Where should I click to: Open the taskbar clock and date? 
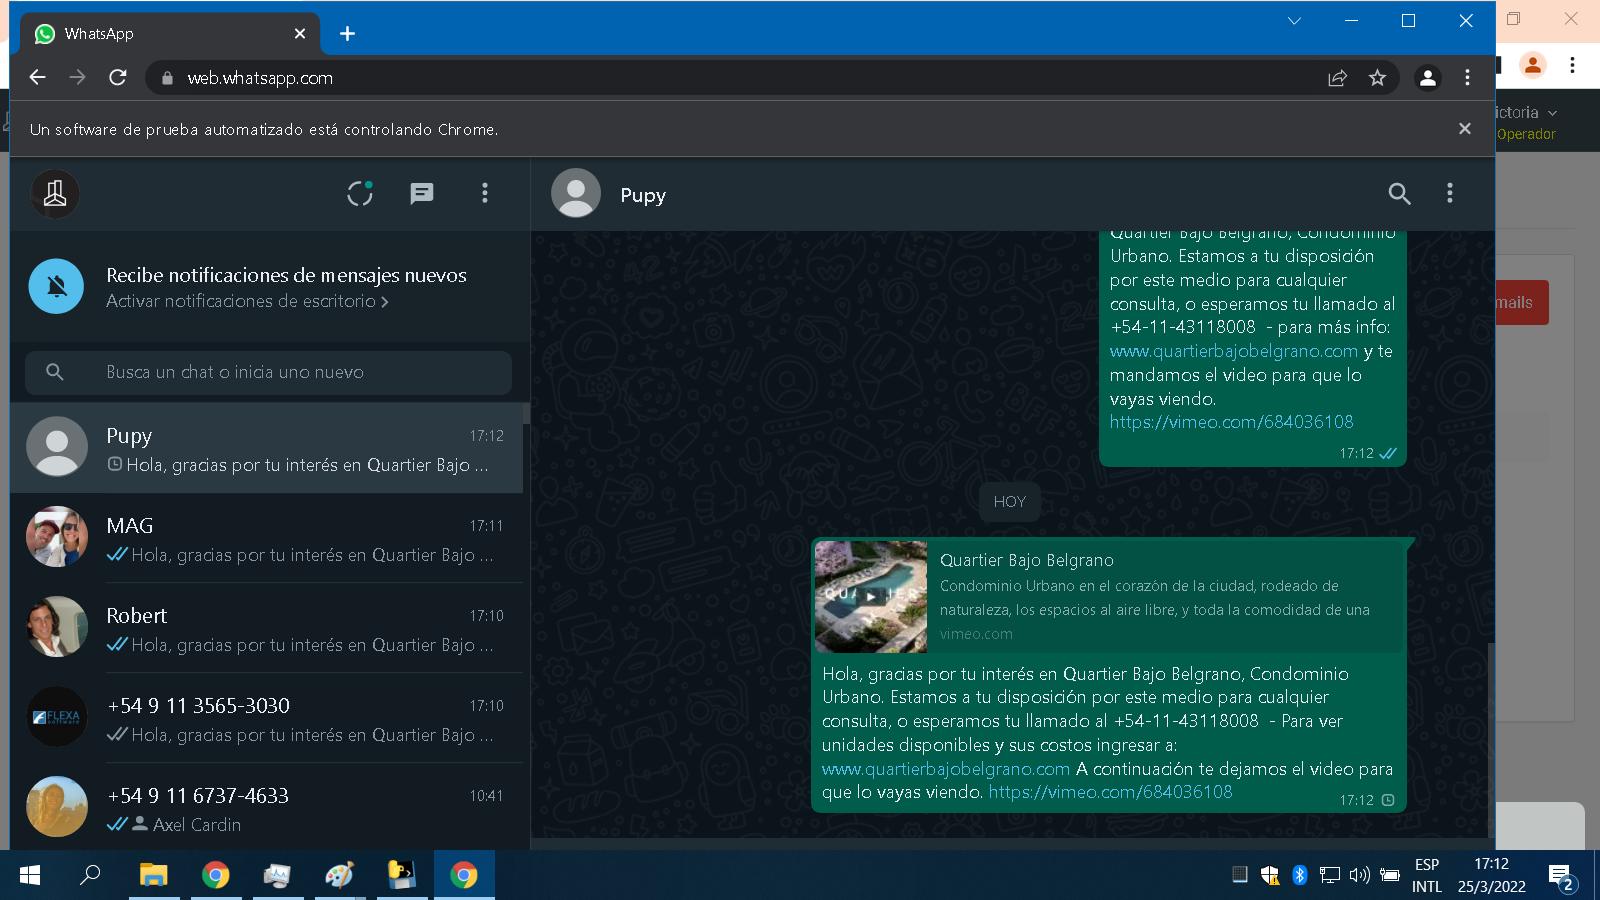tap(1491, 875)
